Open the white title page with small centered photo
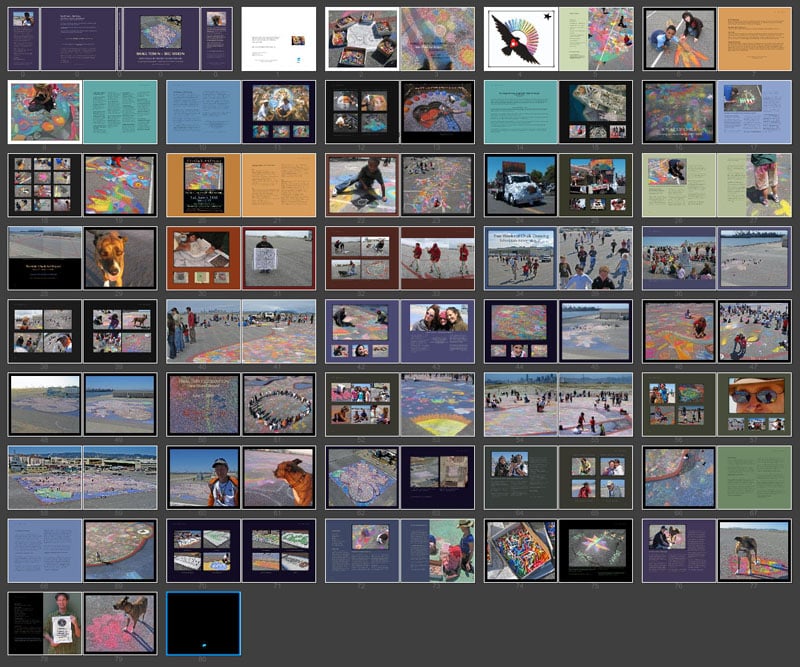 tap(279, 39)
